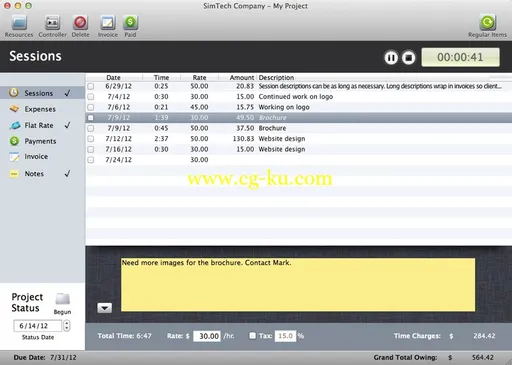The image size is (512, 365).
Task: Switch to the Invoice sidebar section
Action: (36, 156)
